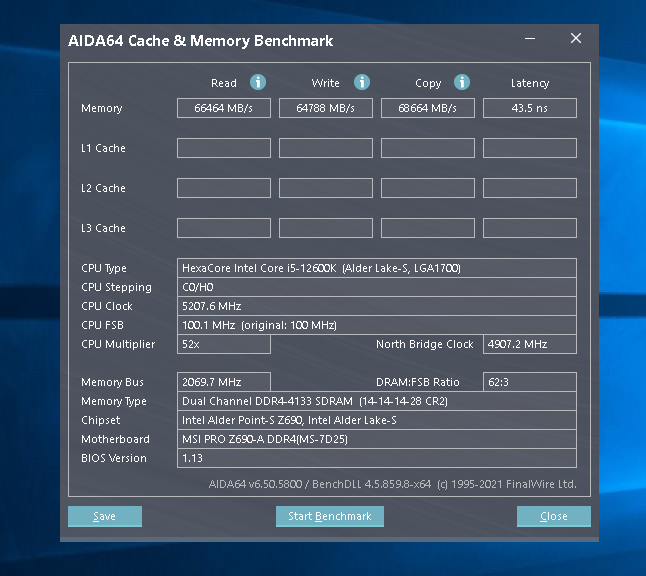Save the benchmark results
Viewport: 646px width, 576px height.
(x=105, y=516)
